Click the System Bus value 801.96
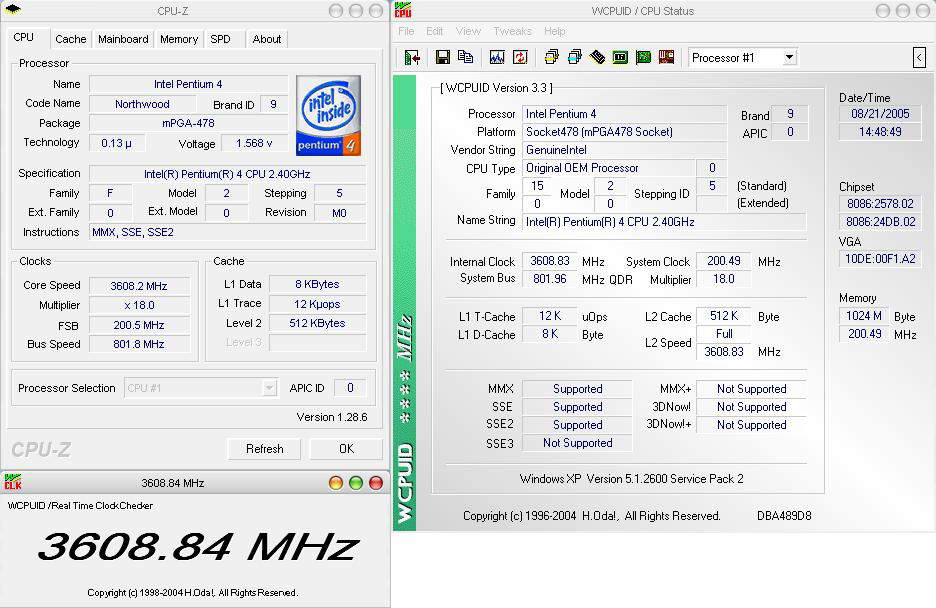 550,279
